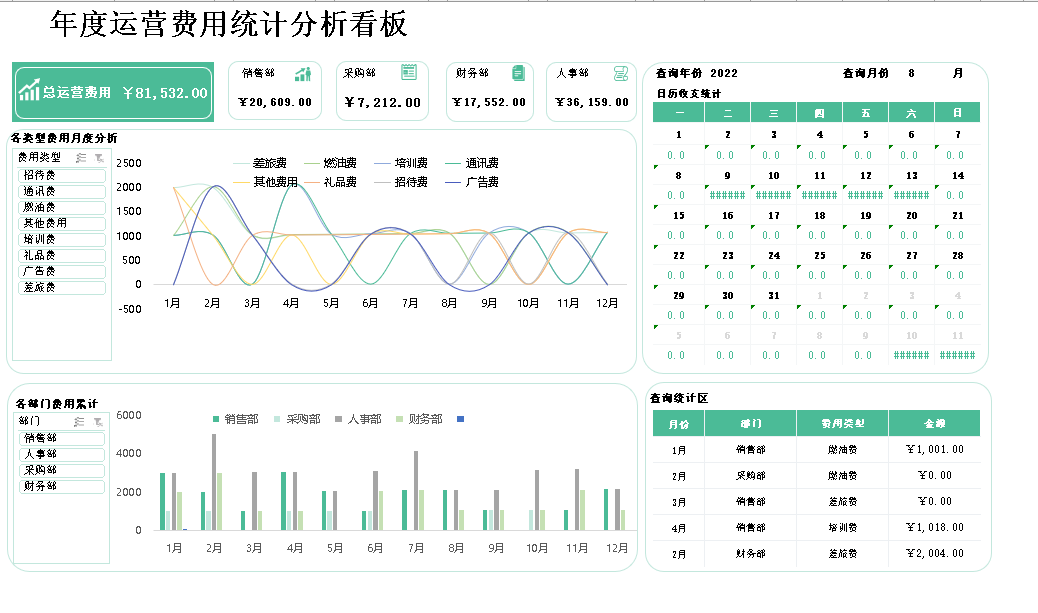Click the total operating cost chart icon
The image size is (1038, 613).
click(x=29, y=90)
